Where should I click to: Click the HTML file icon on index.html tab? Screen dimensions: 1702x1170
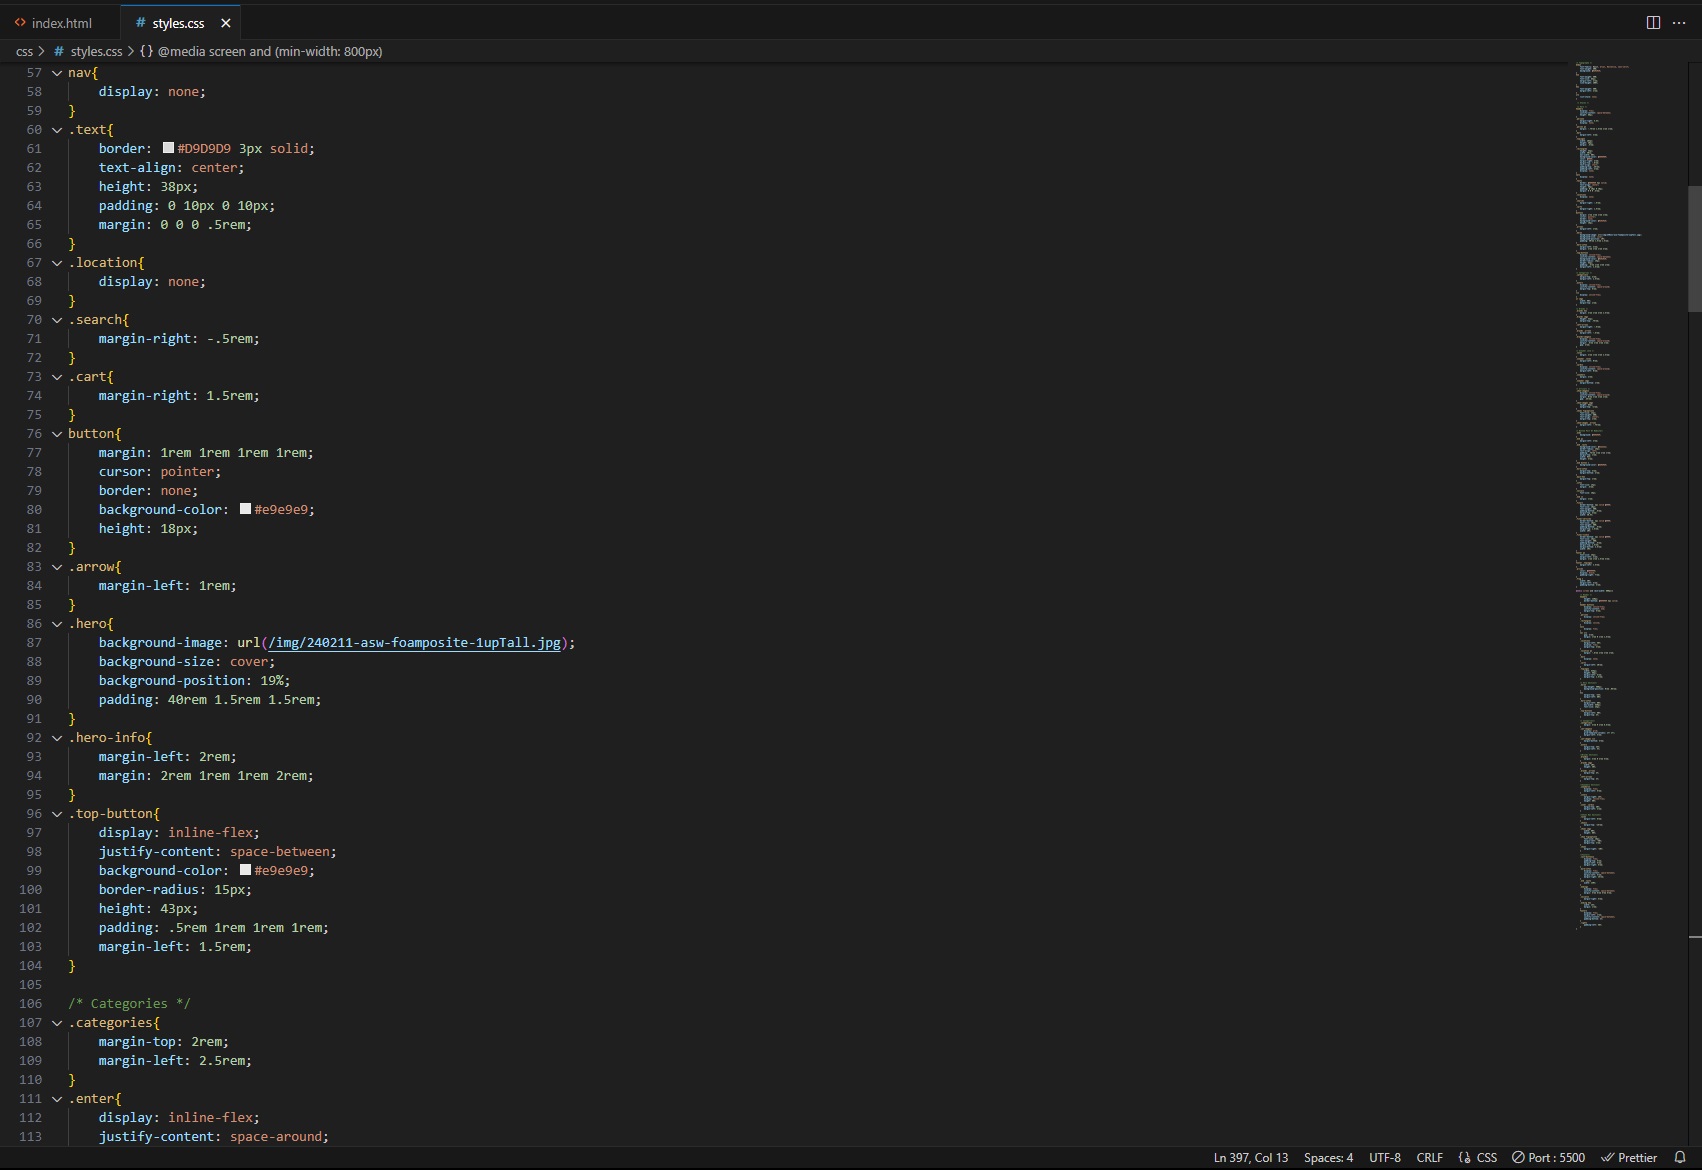[x=20, y=23]
